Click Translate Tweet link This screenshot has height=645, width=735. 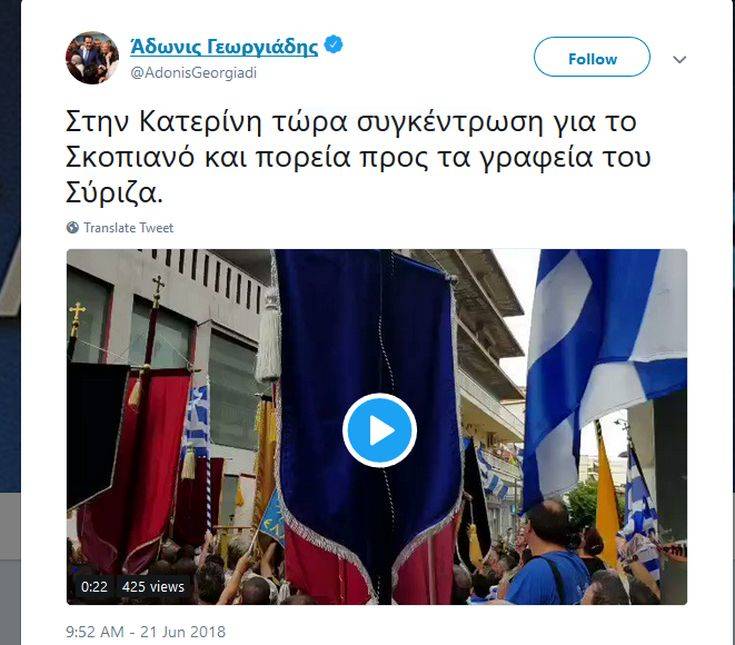(128, 228)
